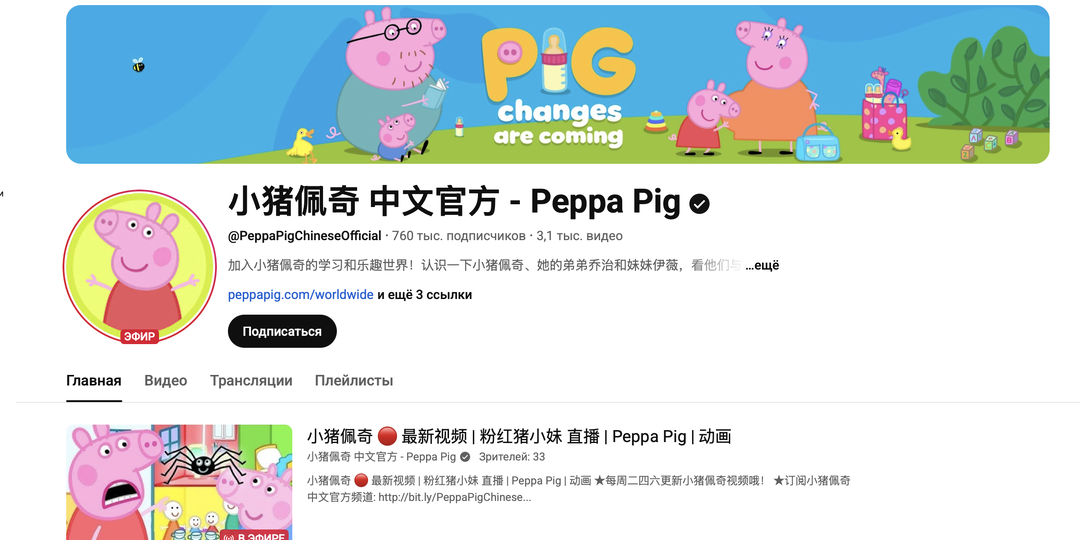Image resolution: width=1080 pixels, height=540 pixels.
Task: Click channel name under the video title
Action: [382, 457]
